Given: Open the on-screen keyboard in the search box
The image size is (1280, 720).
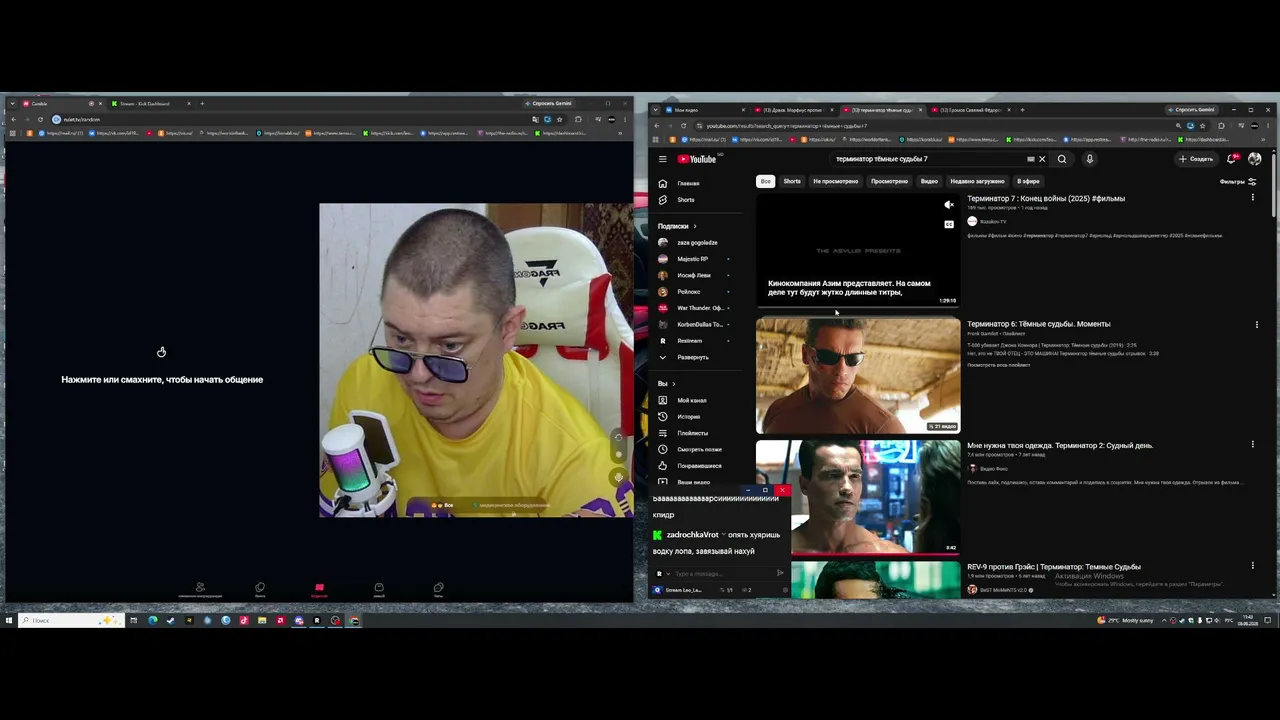Looking at the screenshot, I should click(x=1030, y=159).
